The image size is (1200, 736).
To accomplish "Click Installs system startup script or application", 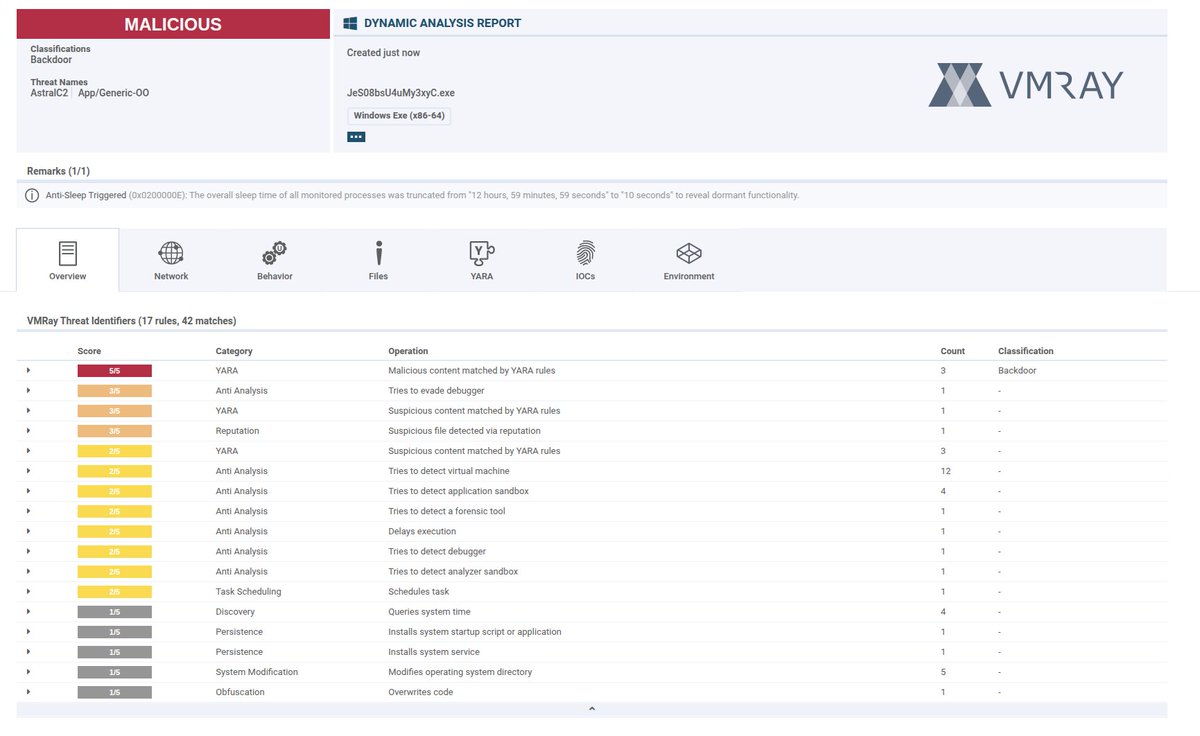I will tap(475, 632).
